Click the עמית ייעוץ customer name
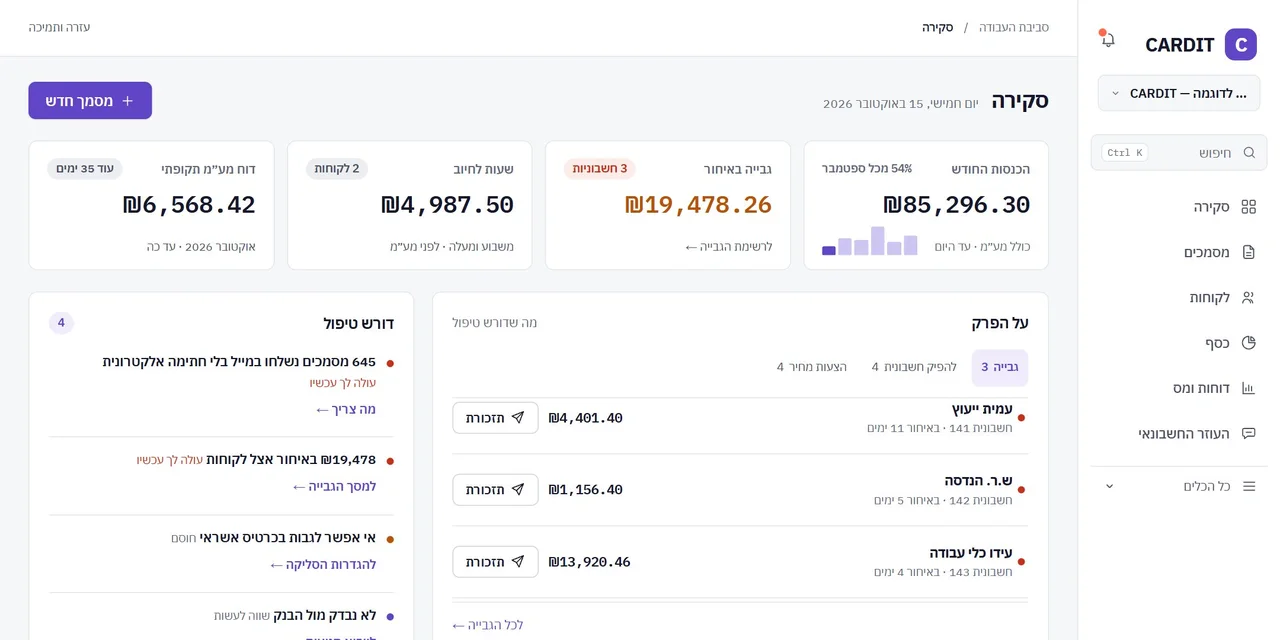 point(982,409)
